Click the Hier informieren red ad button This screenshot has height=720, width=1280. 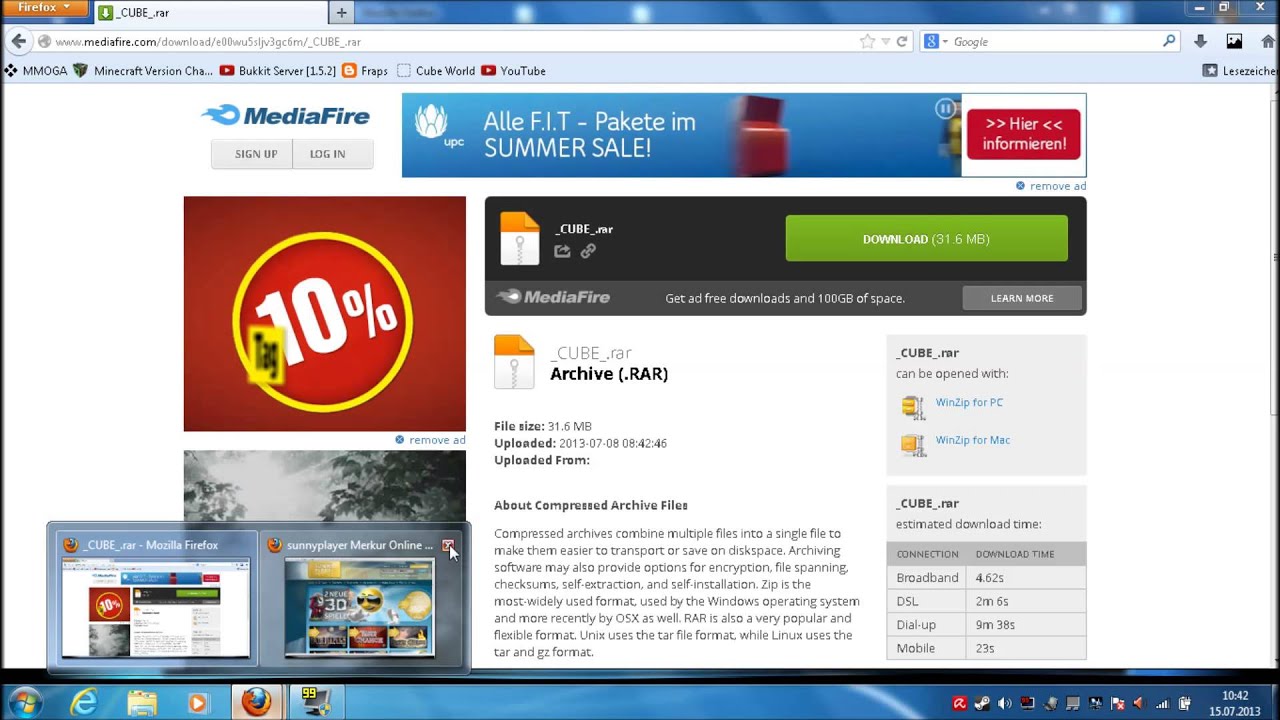click(x=1023, y=134)
